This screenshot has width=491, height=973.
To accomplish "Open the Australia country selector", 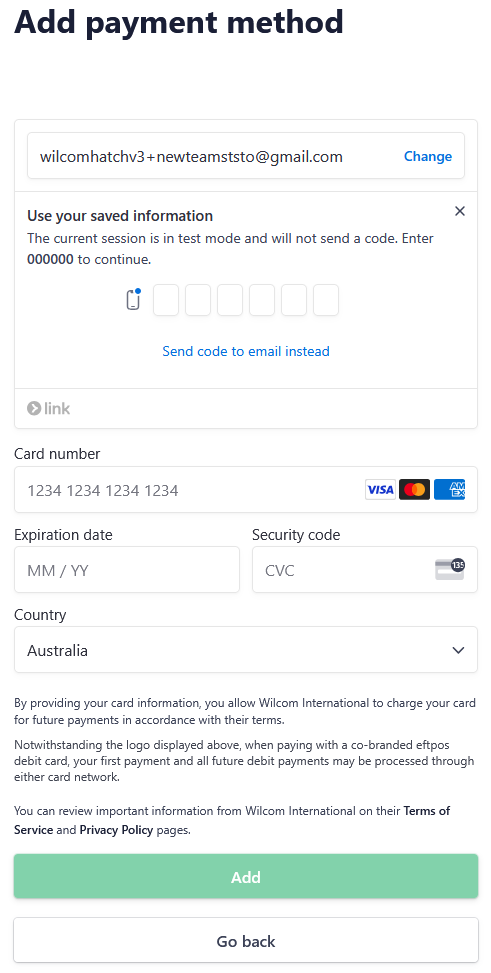I will click(x=246, y=650).
